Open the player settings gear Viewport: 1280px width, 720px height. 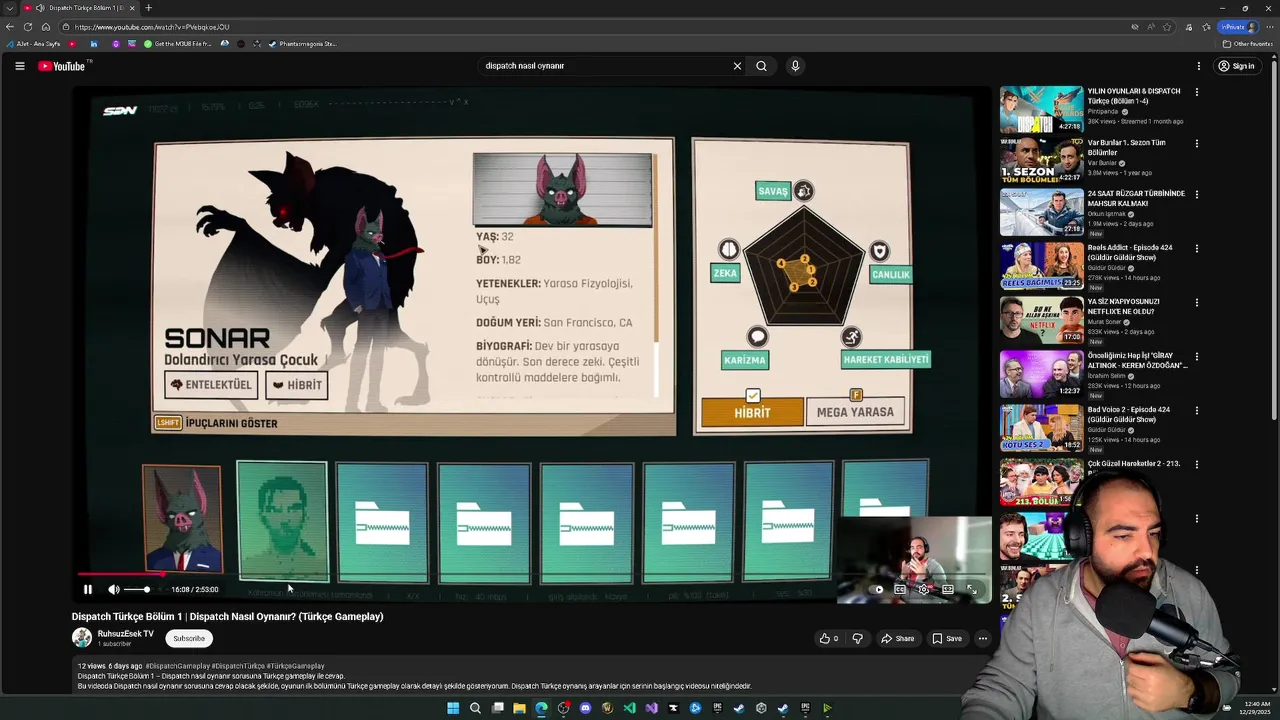[x=923, y=590]
